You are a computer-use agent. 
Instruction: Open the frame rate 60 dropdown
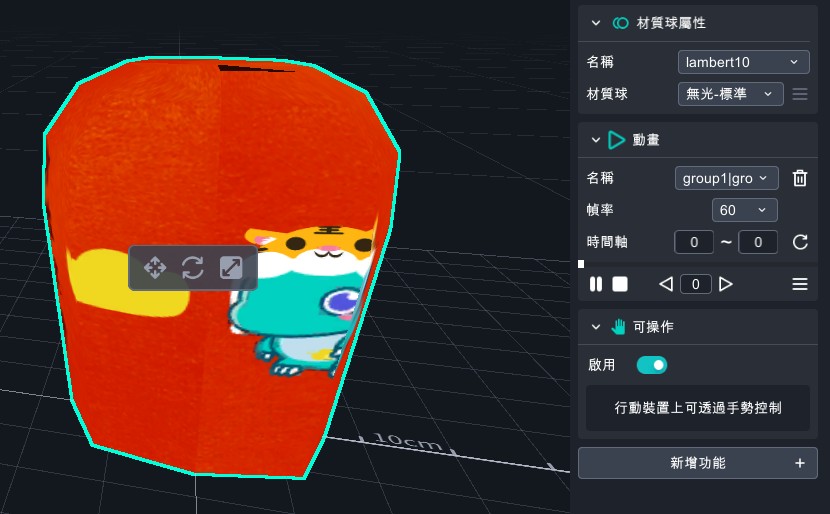[745, 210]
